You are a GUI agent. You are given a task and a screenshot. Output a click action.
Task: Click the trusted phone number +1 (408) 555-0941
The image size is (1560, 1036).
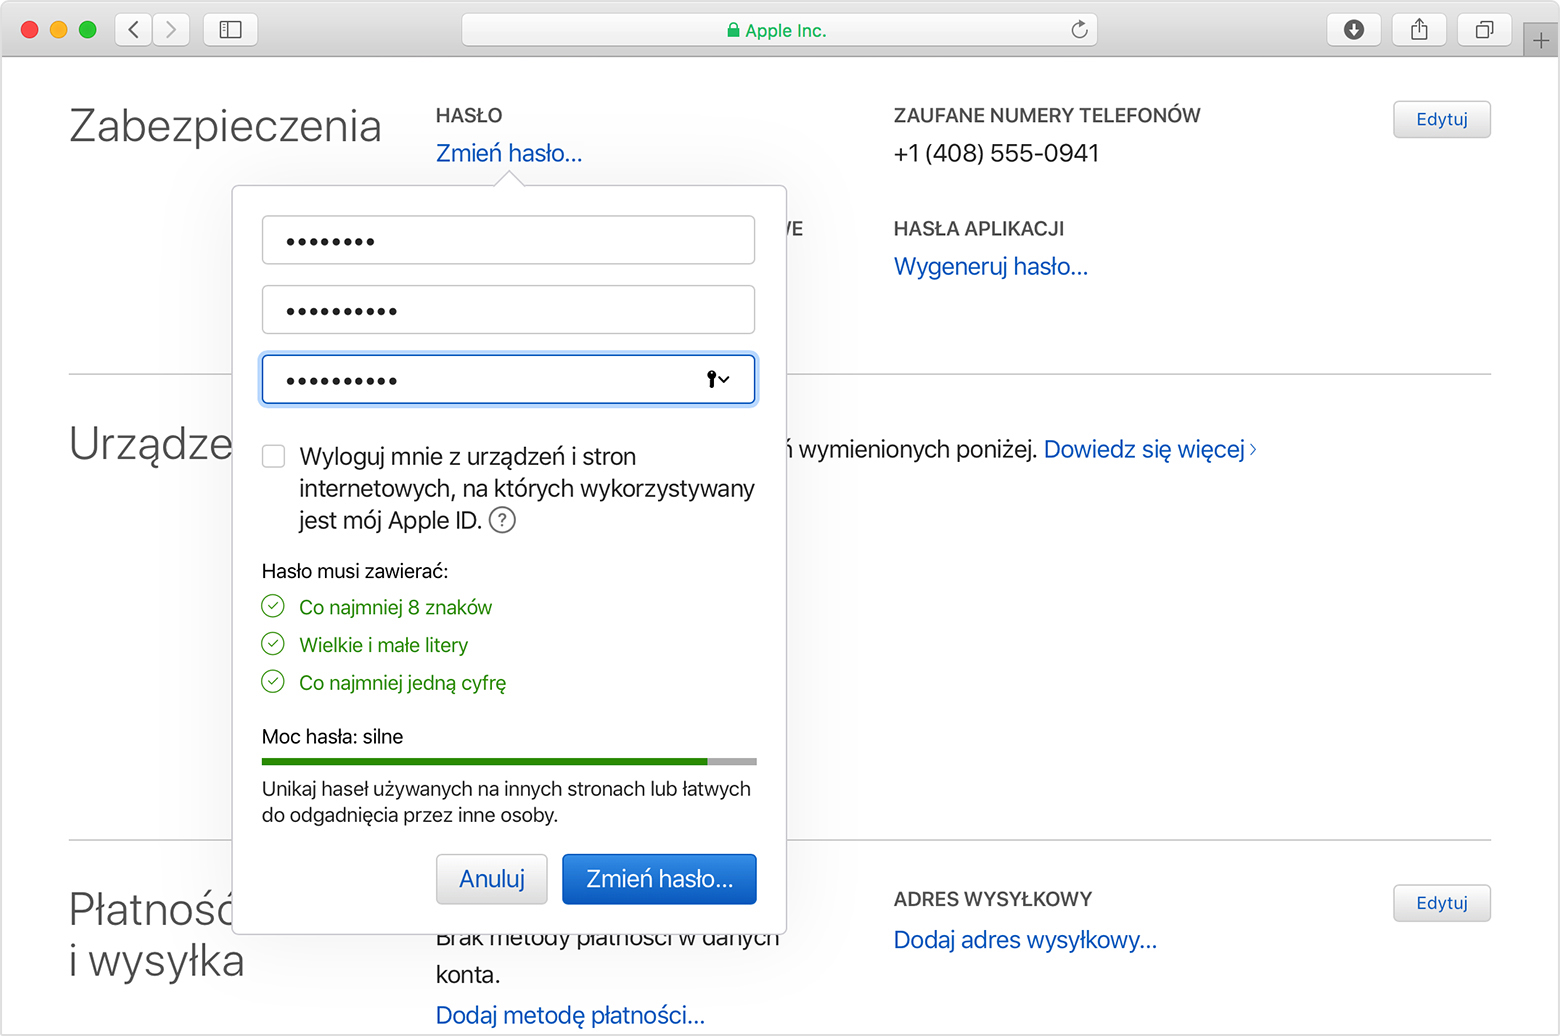(x=996, y=153)
